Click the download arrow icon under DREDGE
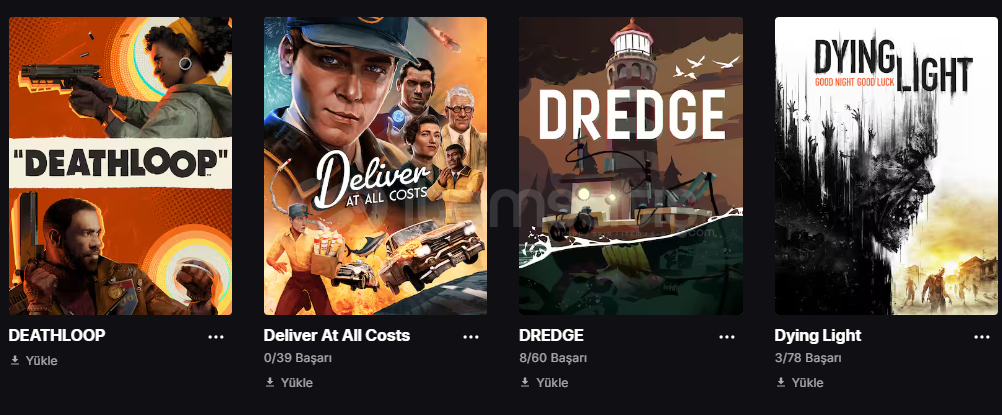The width and height of the screenshot is (1002, 415). click(x=525, y=382)
